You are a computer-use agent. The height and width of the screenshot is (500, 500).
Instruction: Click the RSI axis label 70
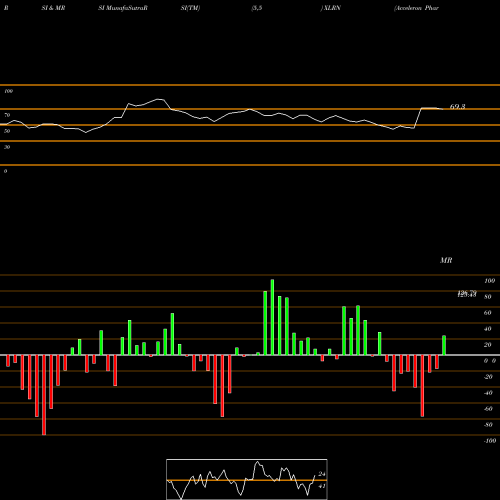tap(7, 115)
